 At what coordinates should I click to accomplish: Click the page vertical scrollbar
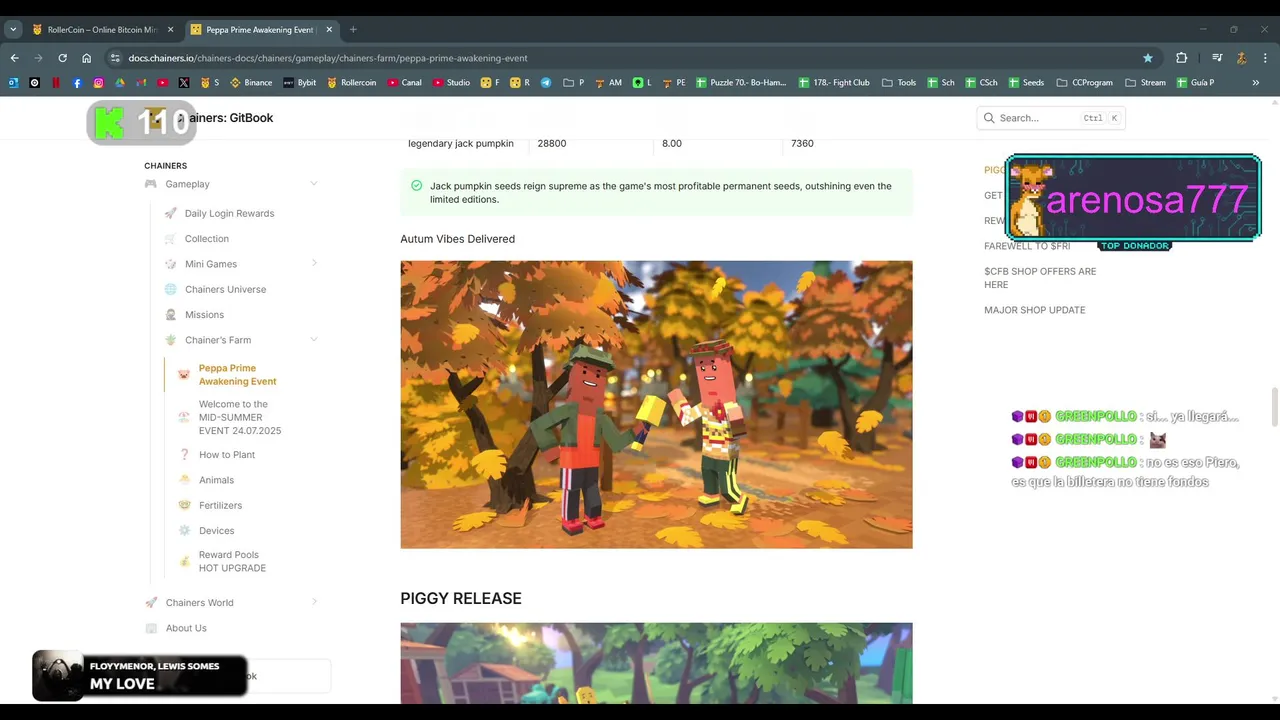tap(1274, 406)
